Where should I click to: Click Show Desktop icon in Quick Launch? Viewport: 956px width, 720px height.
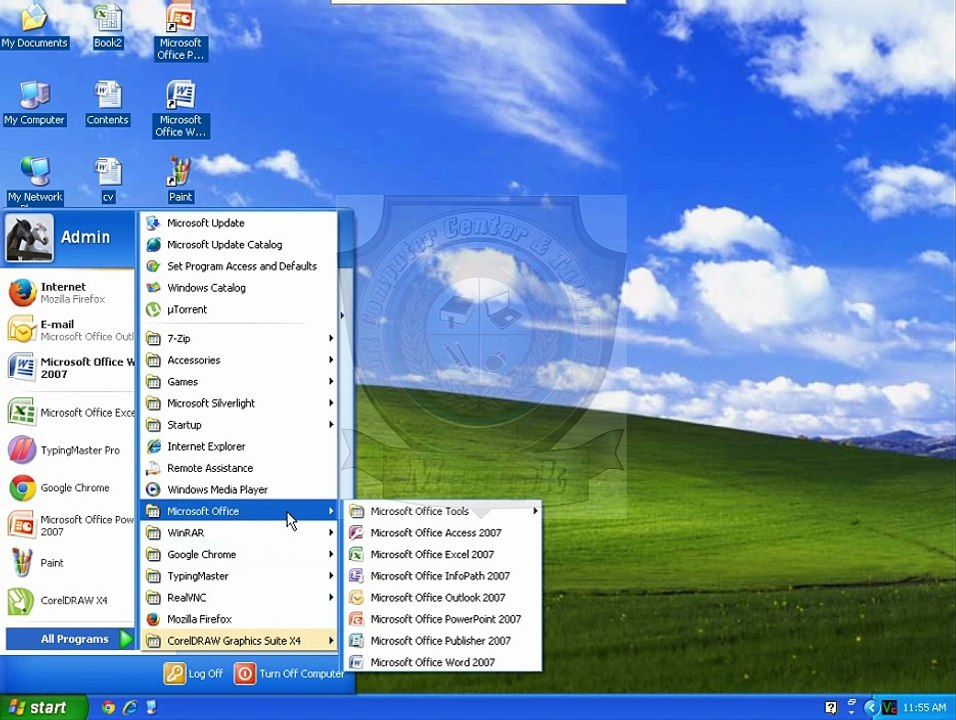[x=151, y=707]
